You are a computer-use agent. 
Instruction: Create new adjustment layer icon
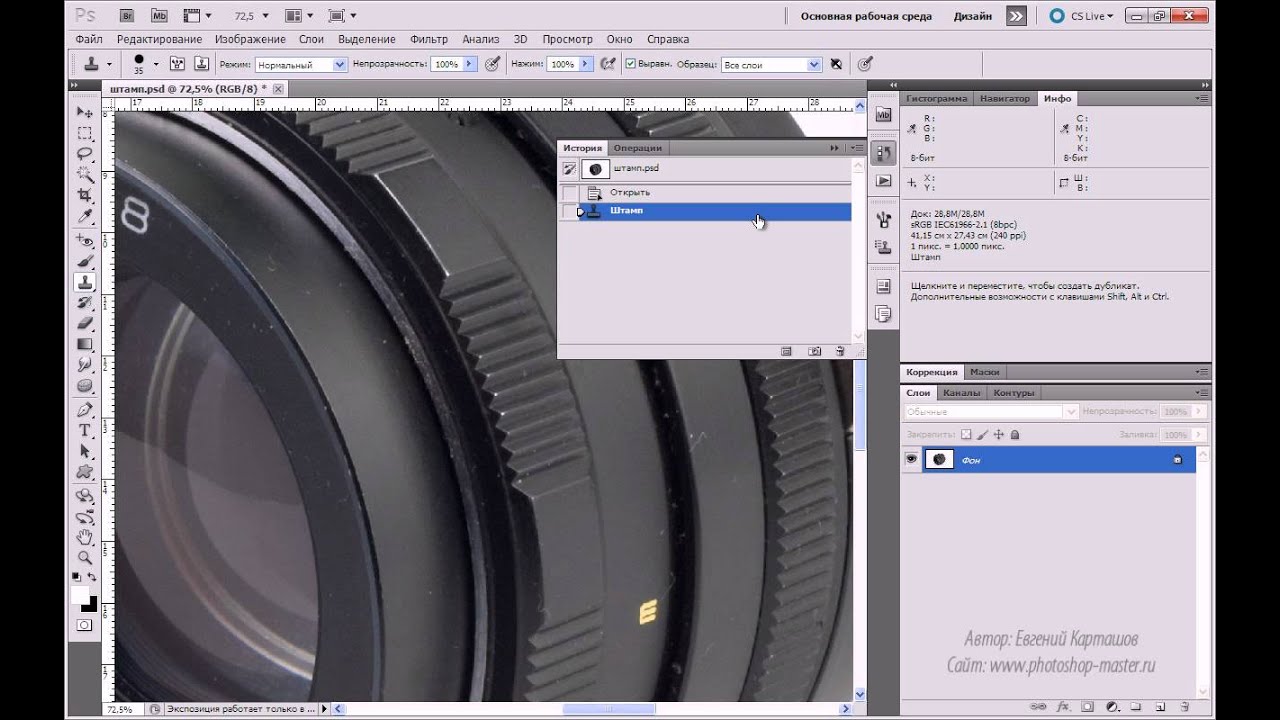[1112, 707]
